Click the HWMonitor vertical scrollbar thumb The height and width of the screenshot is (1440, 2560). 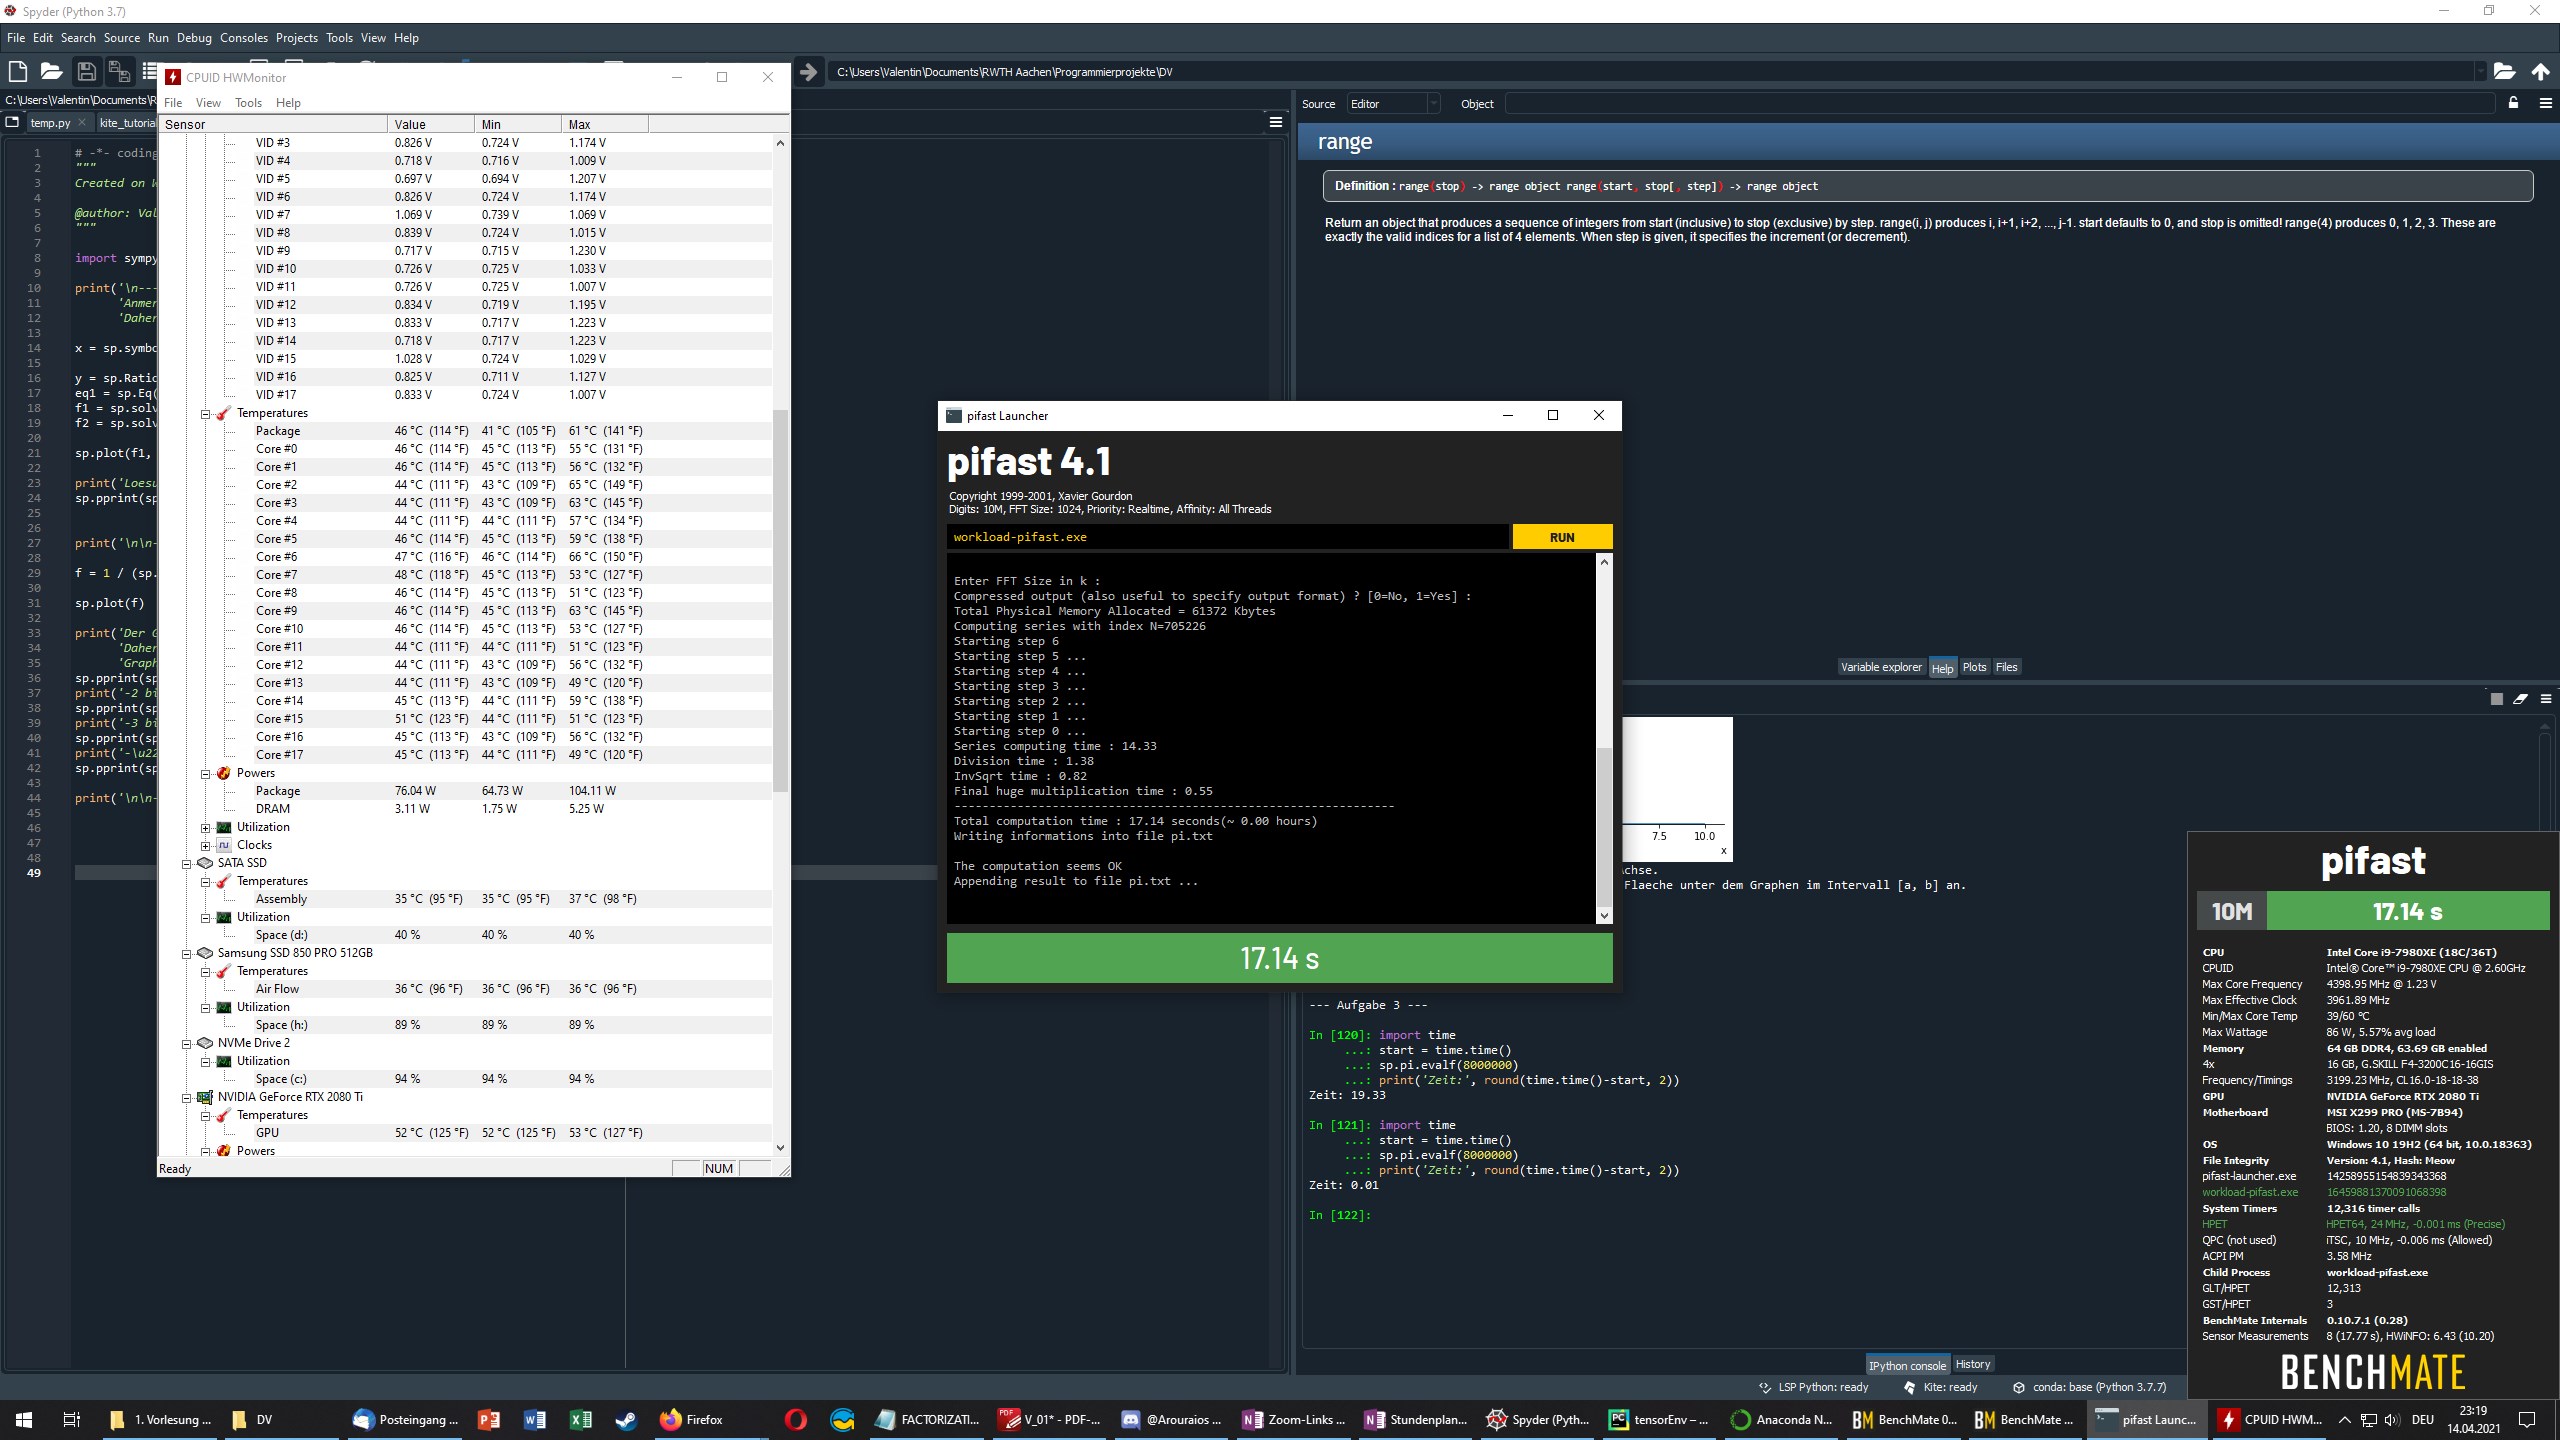pyautogui.click(x=780, y=600)
